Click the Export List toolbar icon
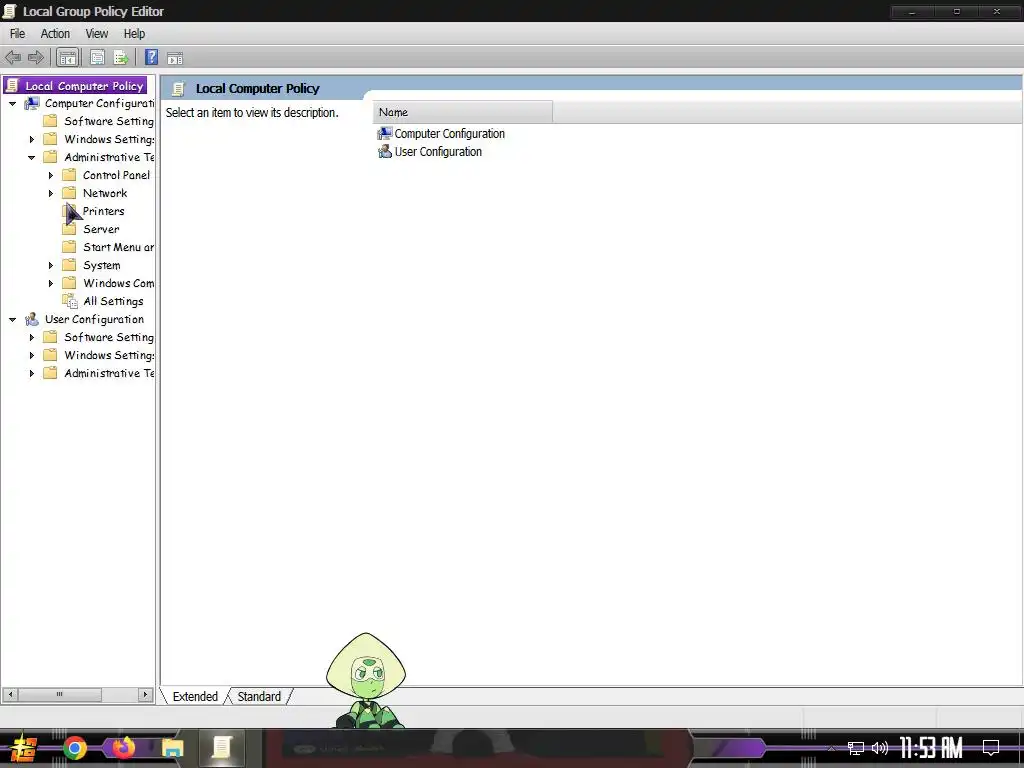This screenshot has width=1024, height=768. (x=121, y=57)
